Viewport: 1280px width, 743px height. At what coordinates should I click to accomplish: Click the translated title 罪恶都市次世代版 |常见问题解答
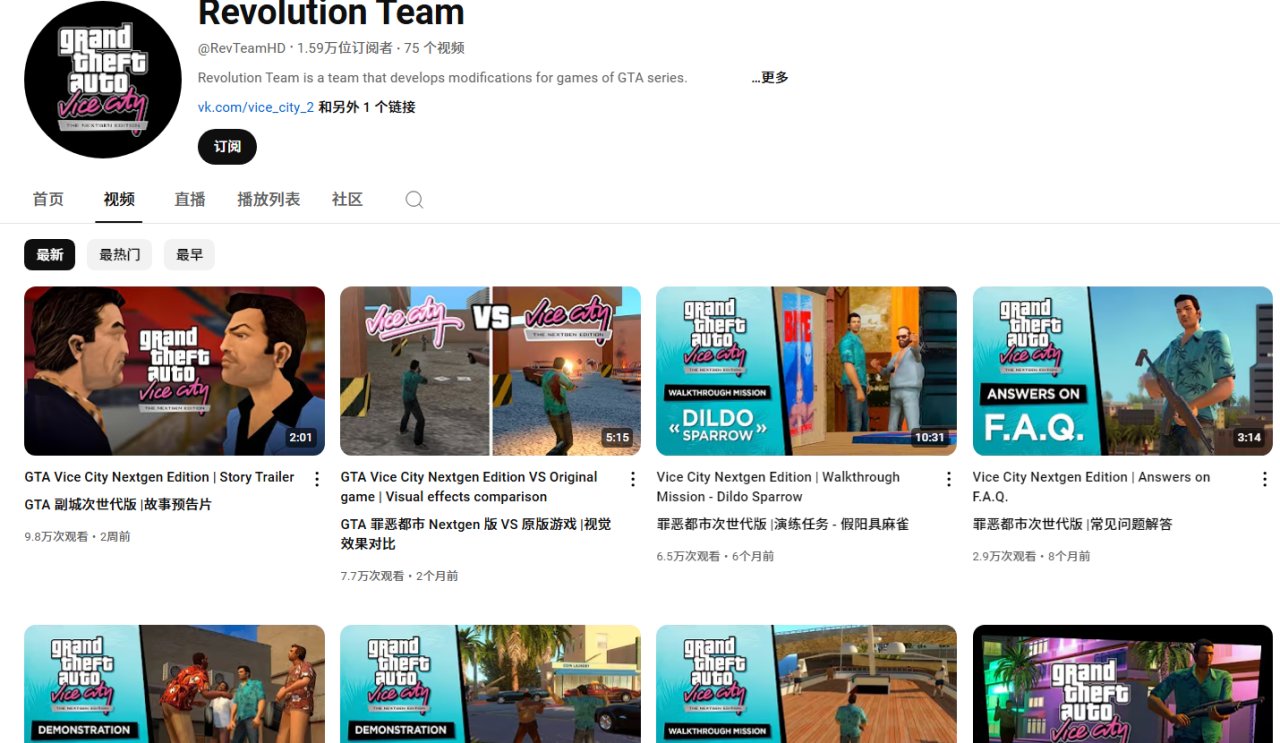(x=1072, y=524)
